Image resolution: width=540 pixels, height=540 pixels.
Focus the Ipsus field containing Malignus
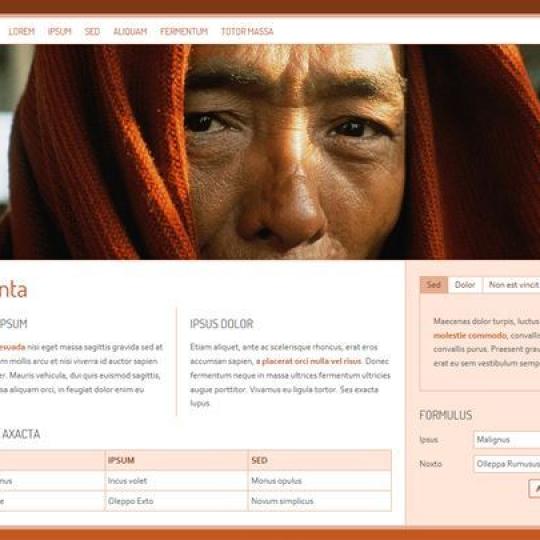click(507, 440)
